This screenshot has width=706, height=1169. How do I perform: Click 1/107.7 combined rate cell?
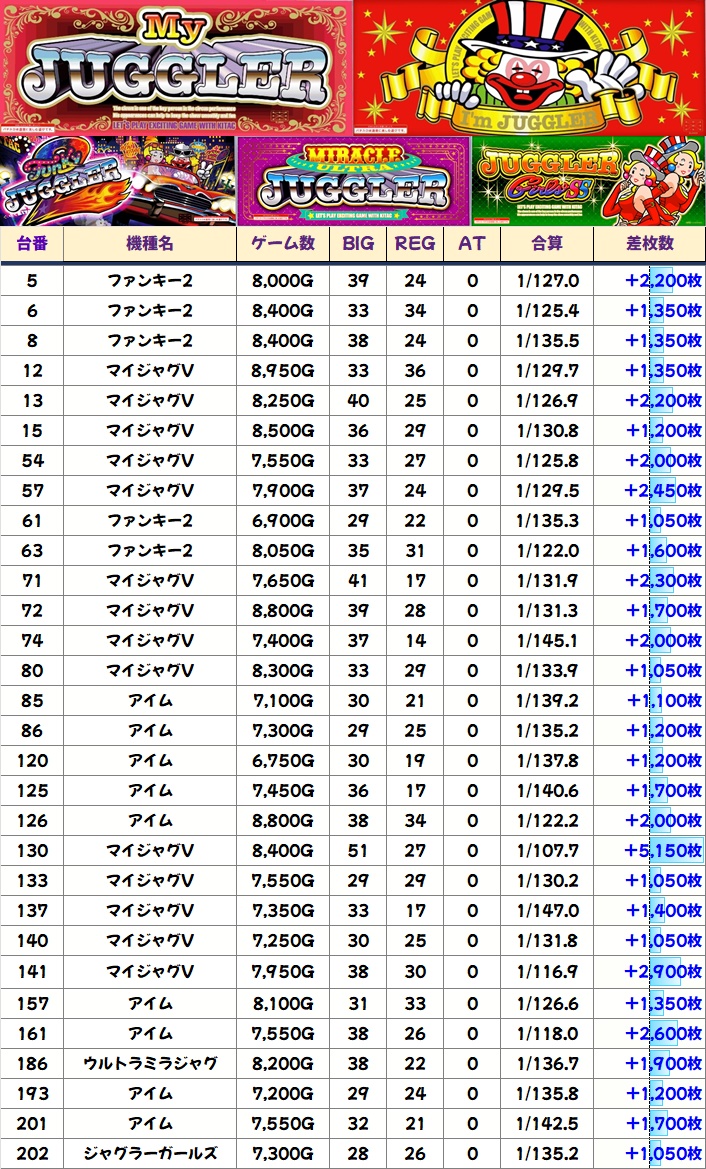[x=547, y=851]
